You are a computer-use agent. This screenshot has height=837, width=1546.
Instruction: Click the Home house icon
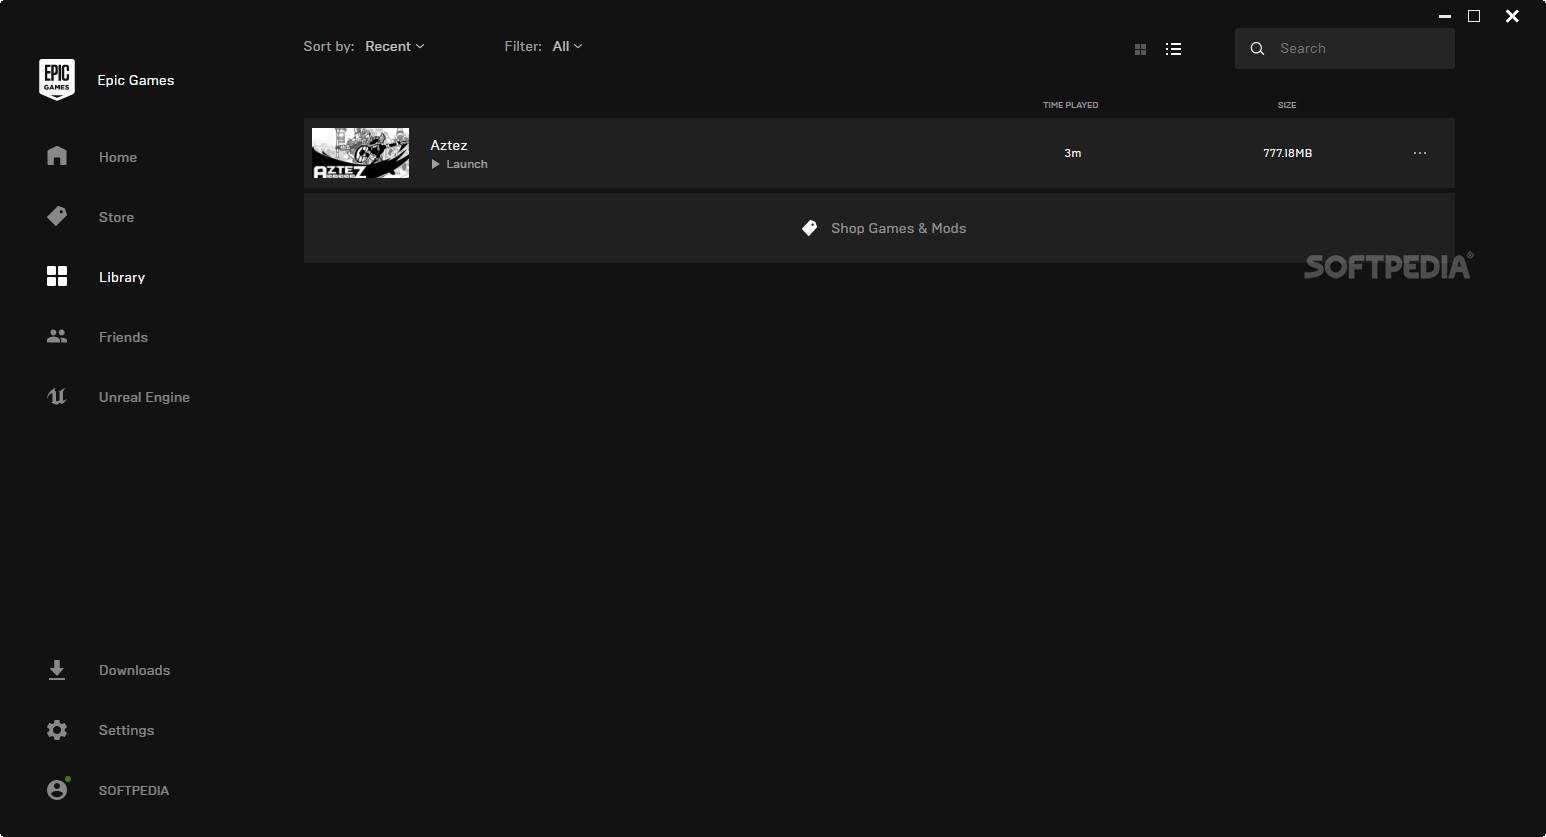(x=57, y=156)
